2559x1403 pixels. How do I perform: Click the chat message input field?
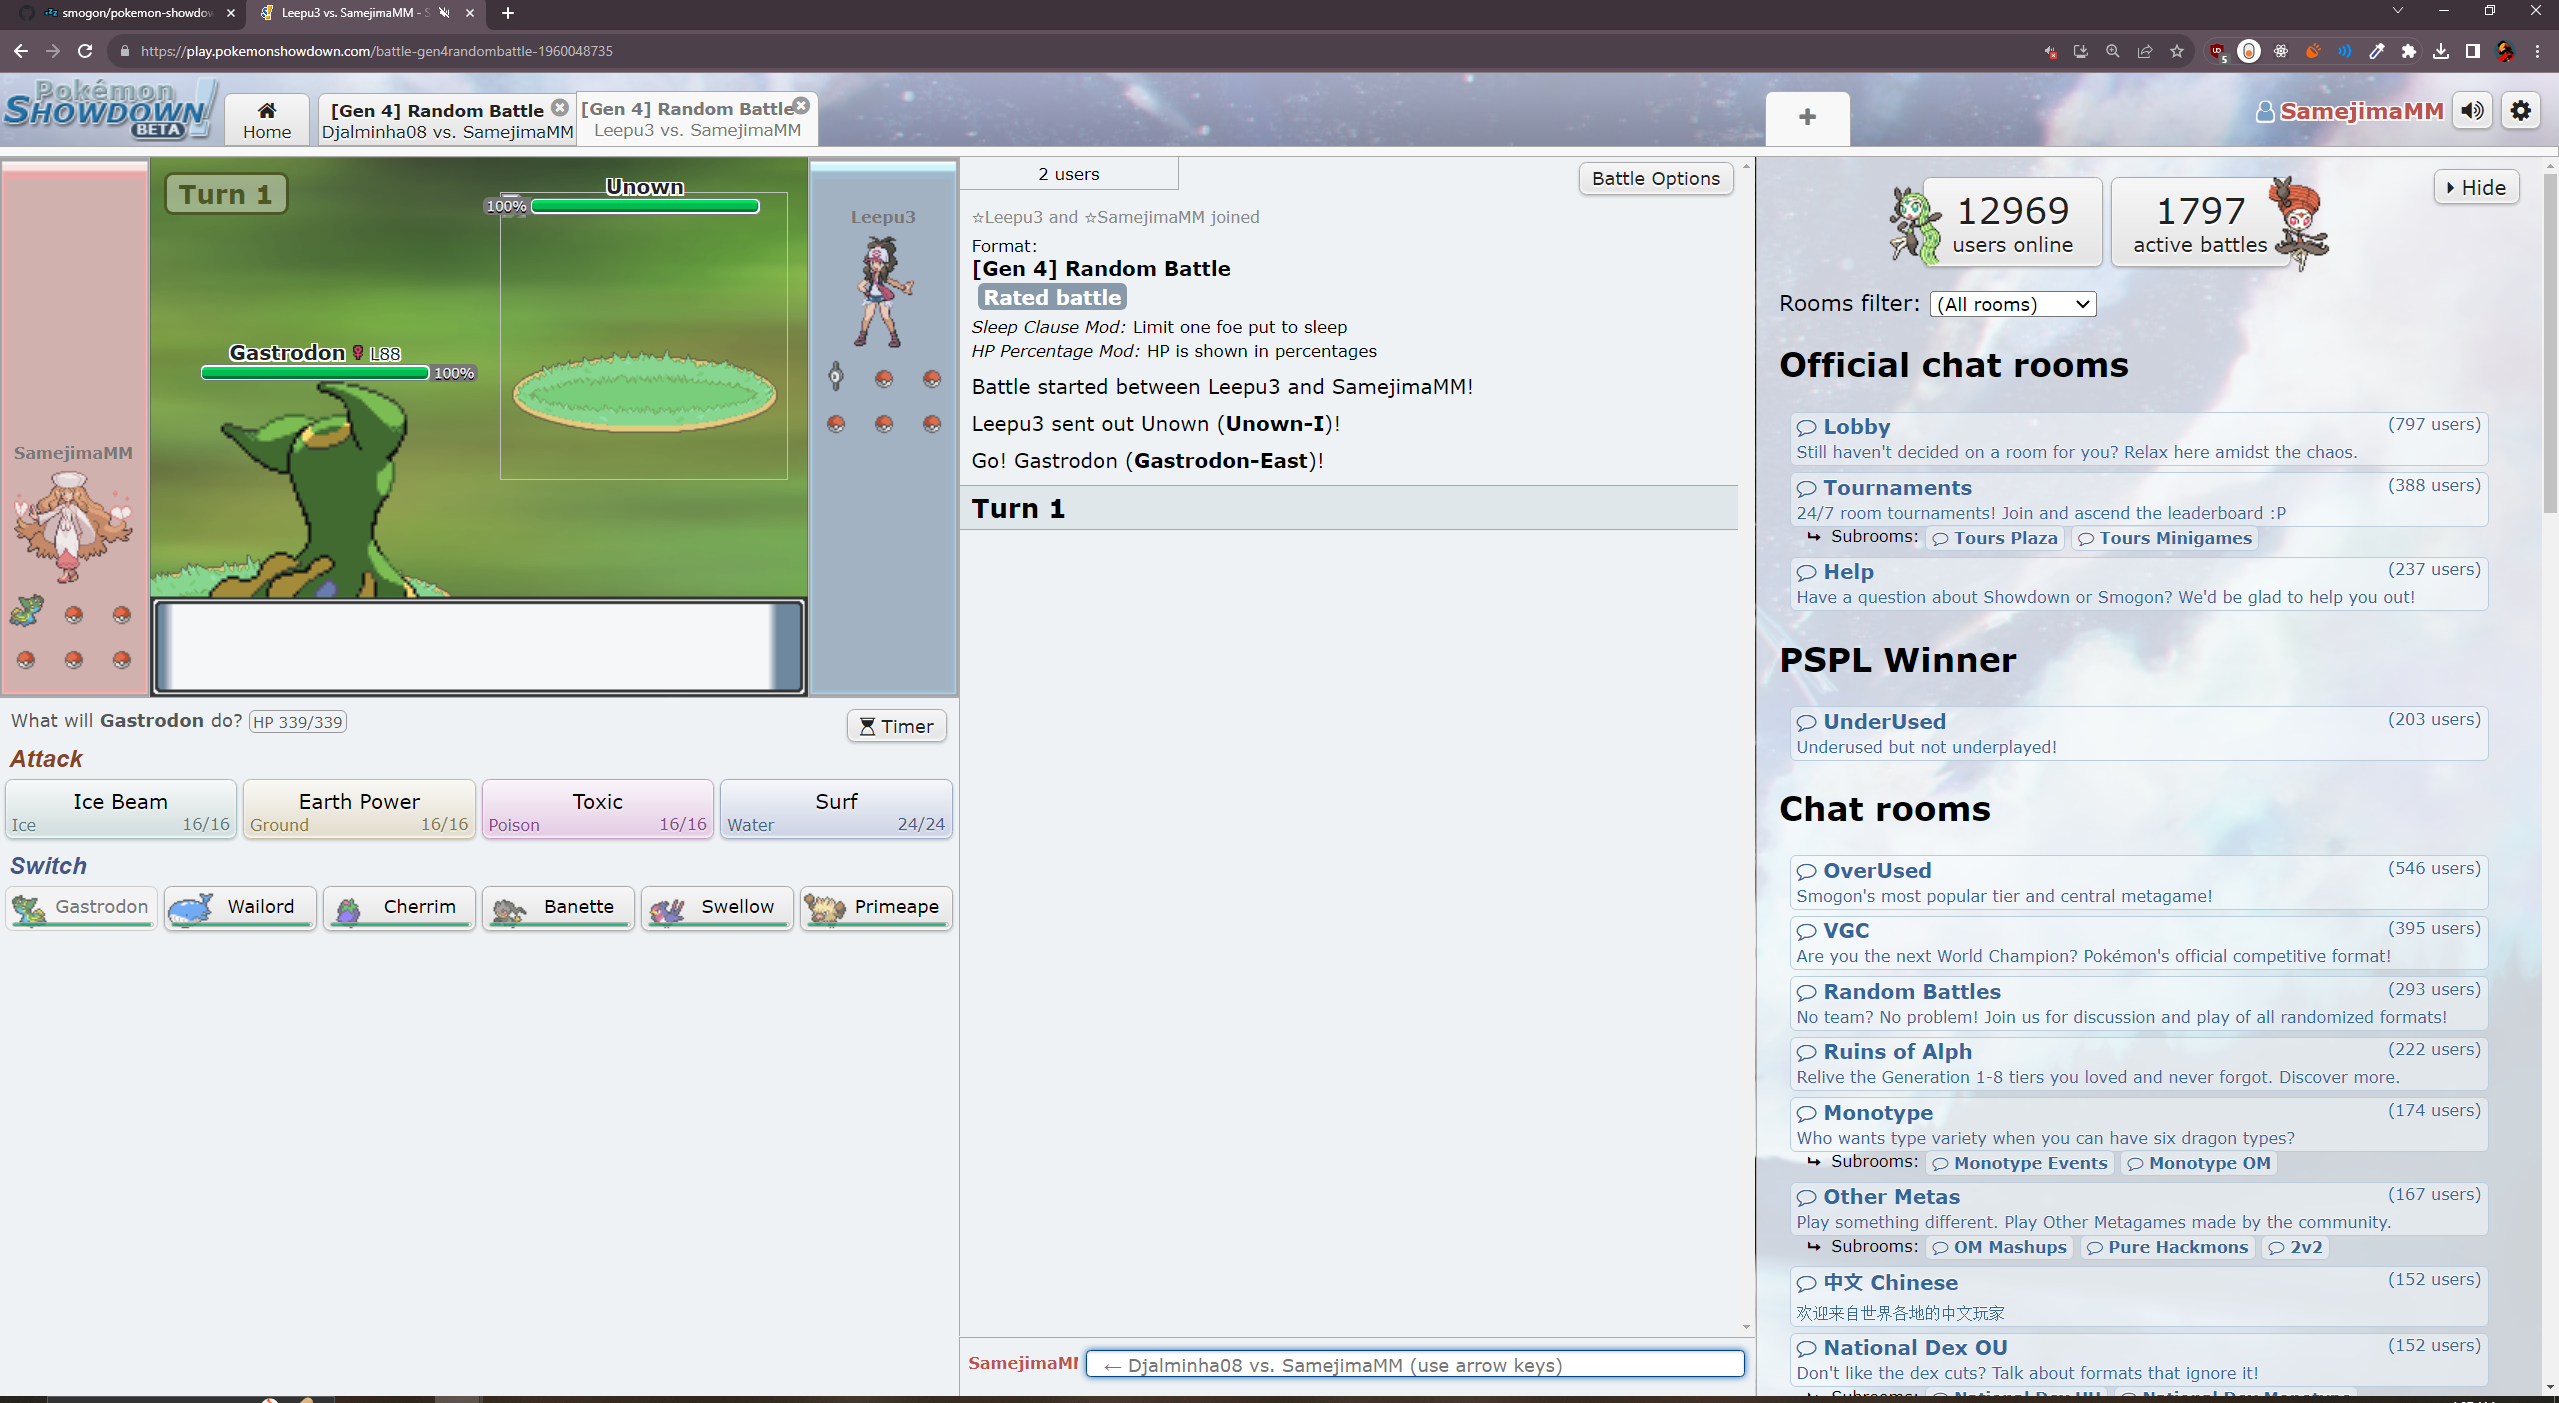coord(1415,1364)
